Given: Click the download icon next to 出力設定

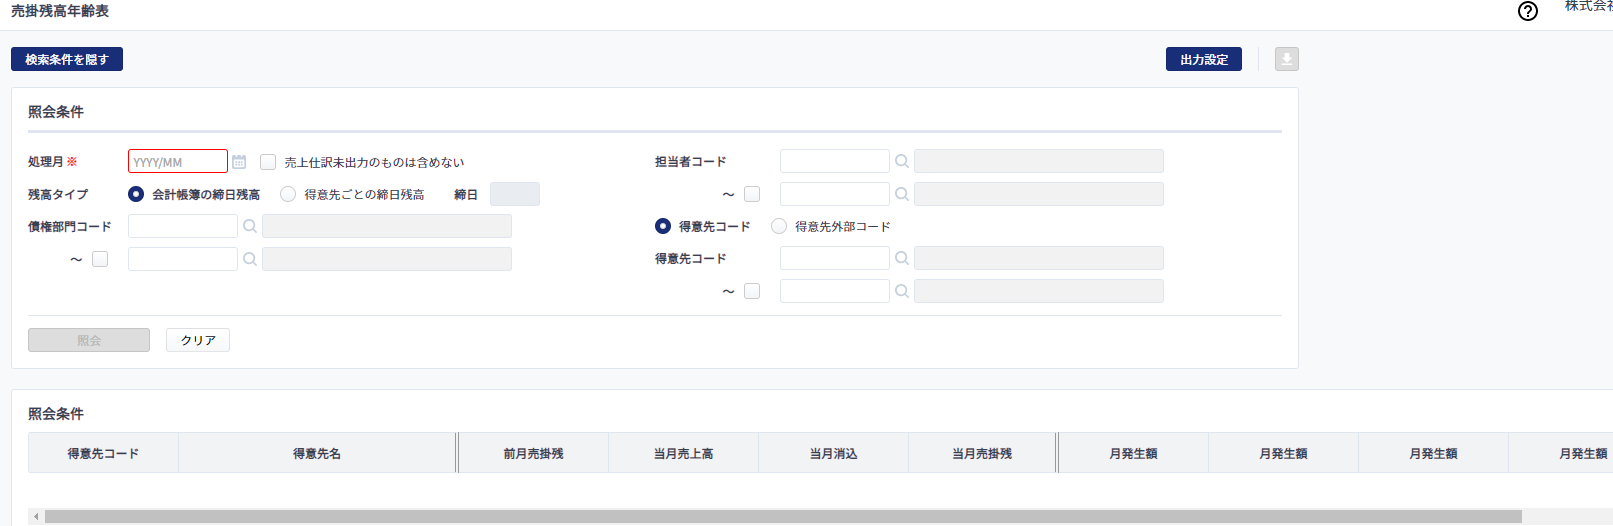Looking at the screenshot, I should (1287, 59).
